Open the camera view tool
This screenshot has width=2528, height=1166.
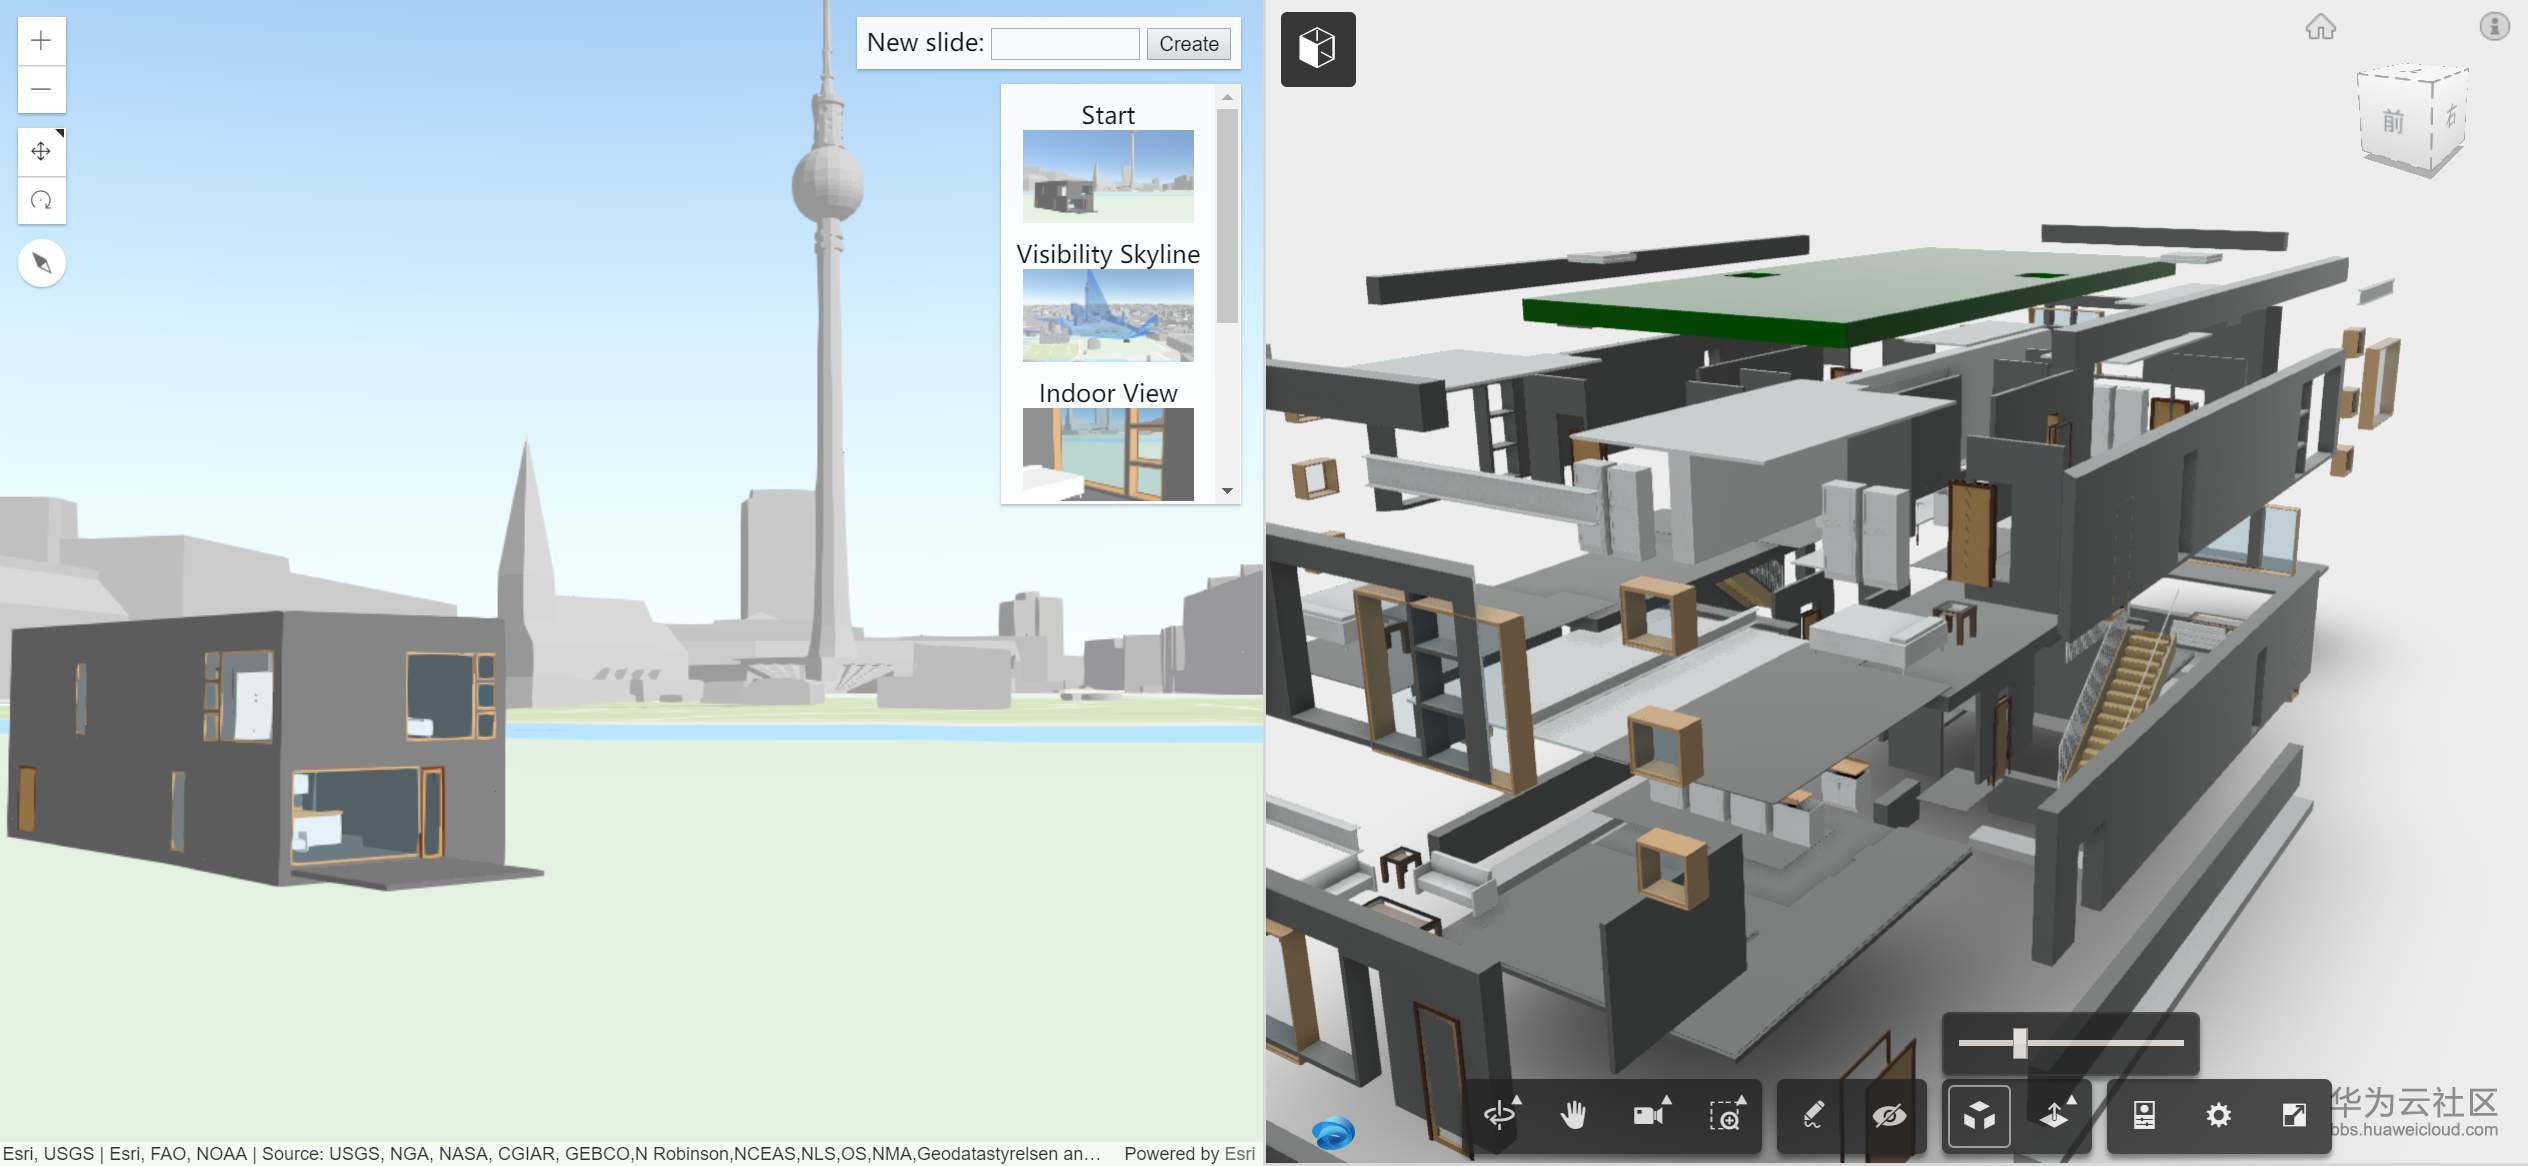(x=1648, y=1114)
